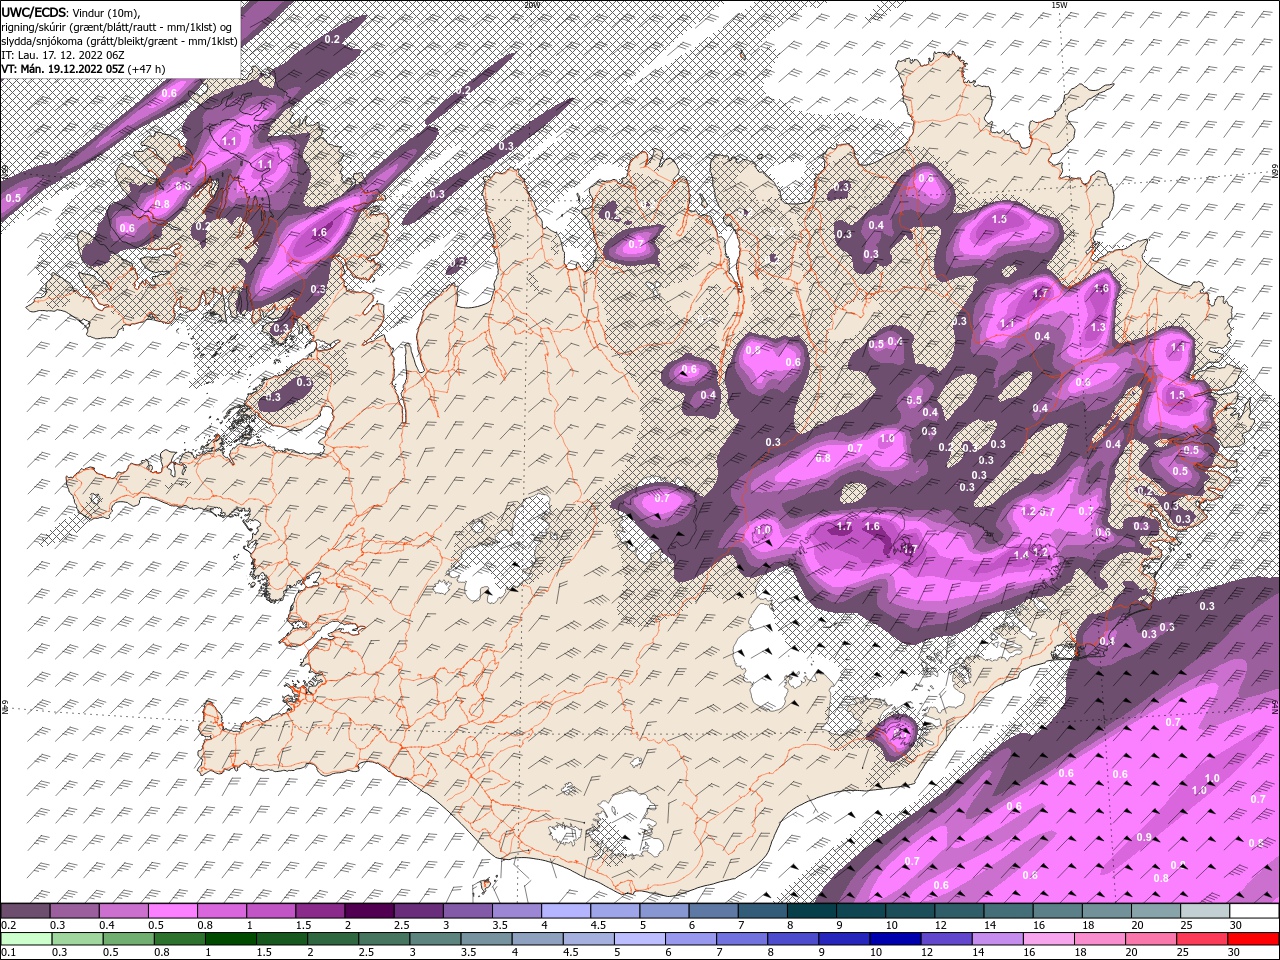Click the 'slydda/snjókoma' legend description line
Image resolution: width=1280 pixels, height=960 pixels.
(119, 41)
